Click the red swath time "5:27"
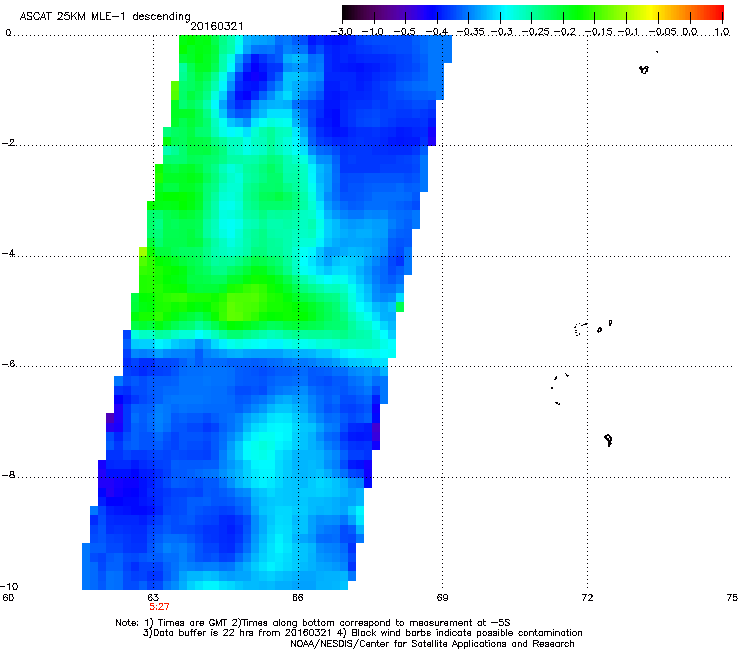The width and height of the screenshot is (740, 650). (159, 607)
